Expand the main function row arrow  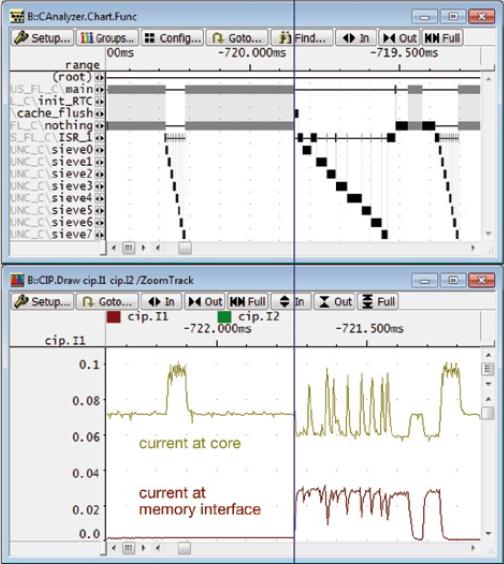pyautogui.click(x=100, y=89)
